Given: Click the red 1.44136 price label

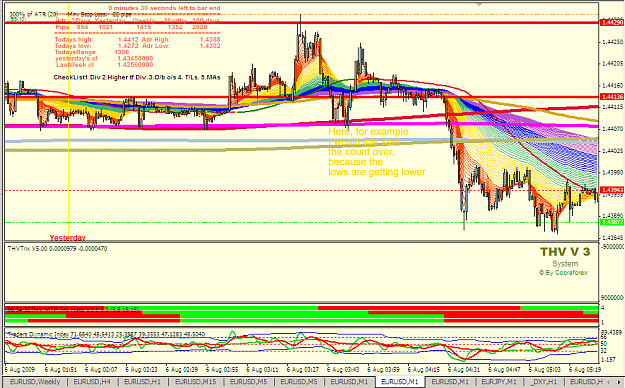Looking at the screenshot, I should pyautogui.click(x=612, y=97).
